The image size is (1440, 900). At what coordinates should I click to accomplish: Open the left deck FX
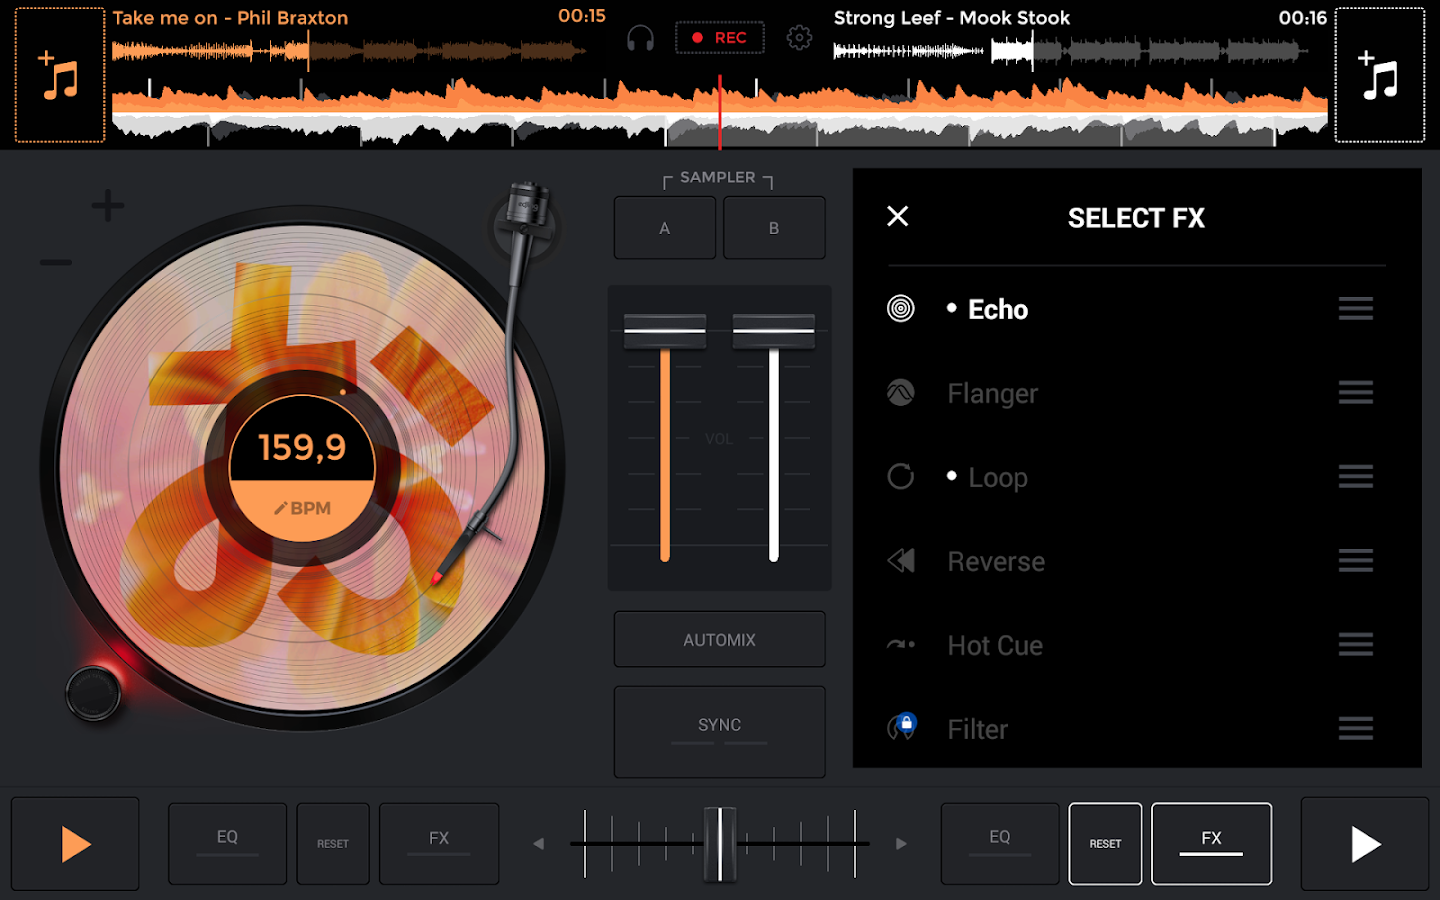(439, 844)
